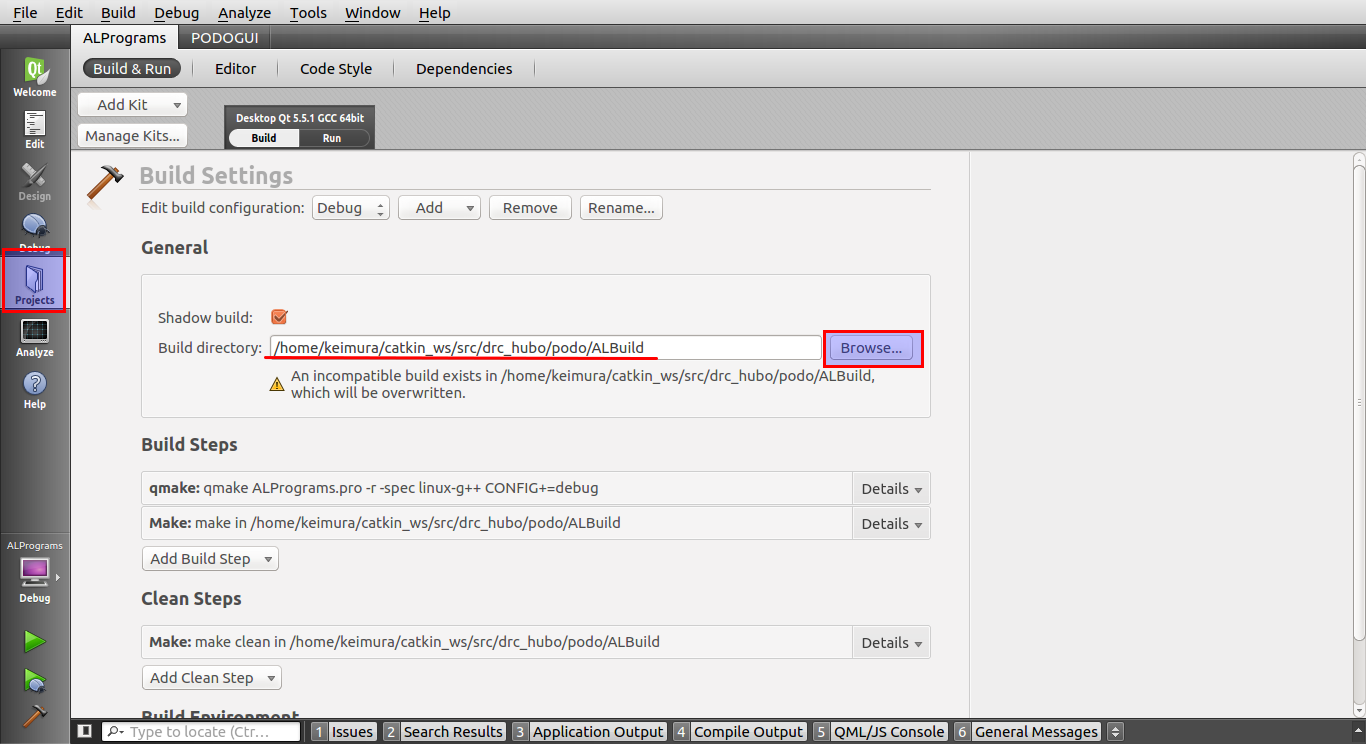
Task: Open the Analyze mode
Action: pos(34,338)
